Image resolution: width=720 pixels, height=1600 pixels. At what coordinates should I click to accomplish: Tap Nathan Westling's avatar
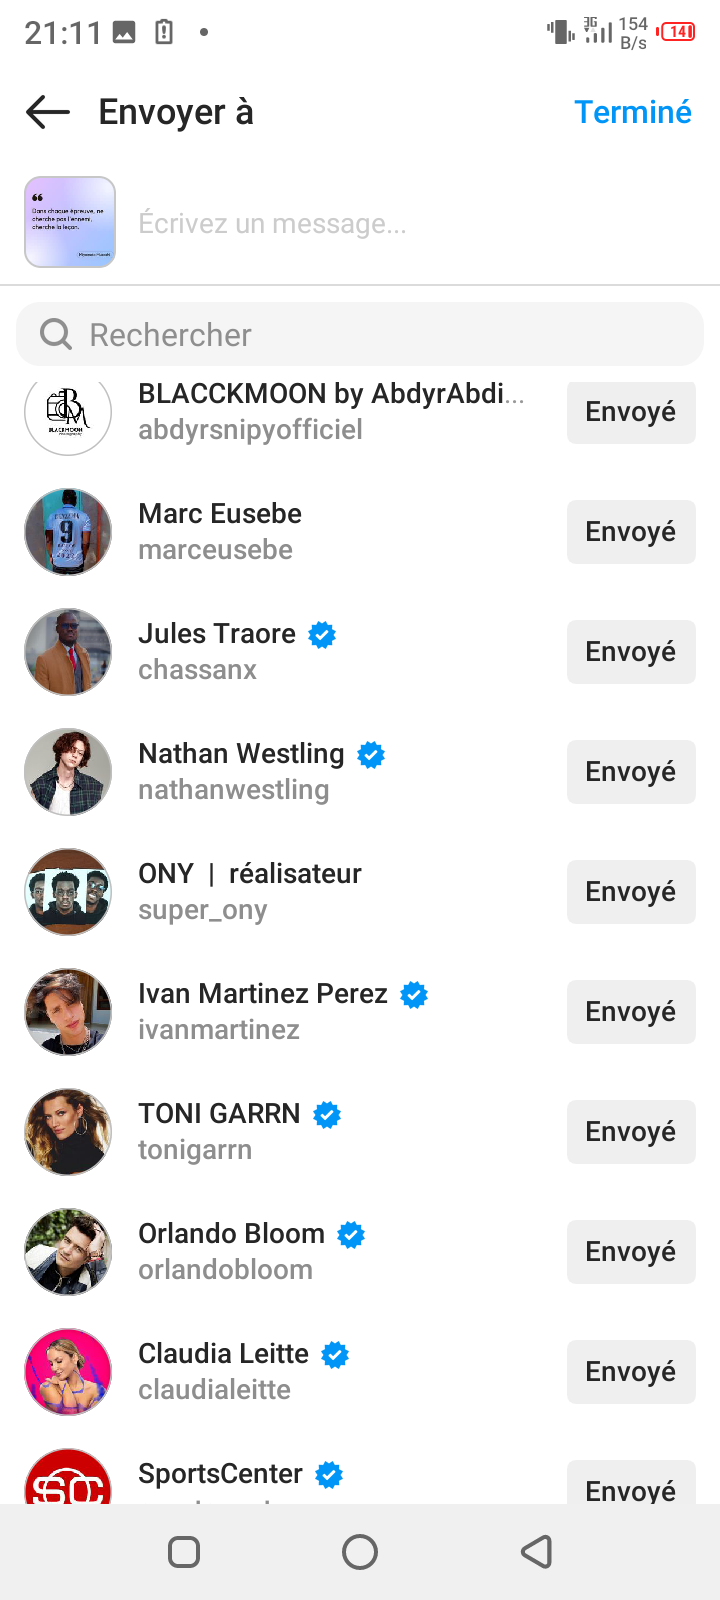[x=68, y=772]
